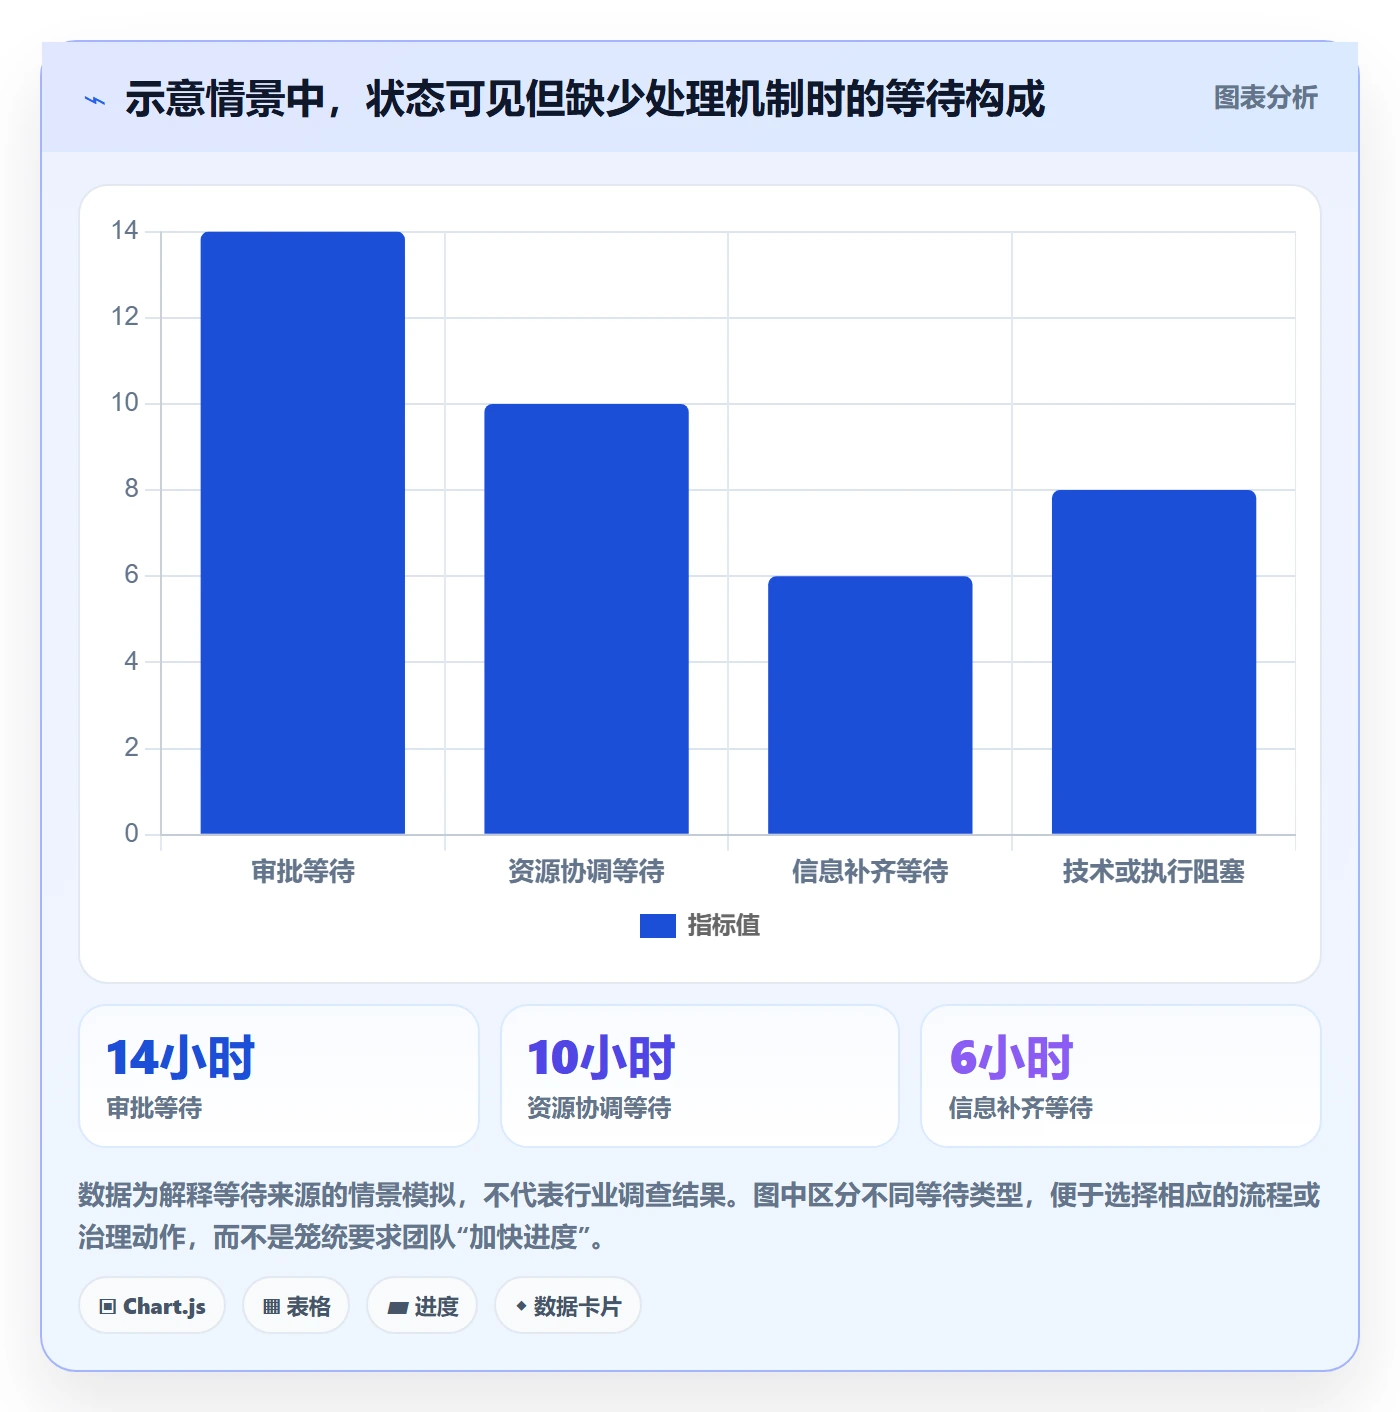Viewport: 1400px width, 1412px height.
Task: Click the bar icon in 进度 chip
Action: (x=397, y=1308)
